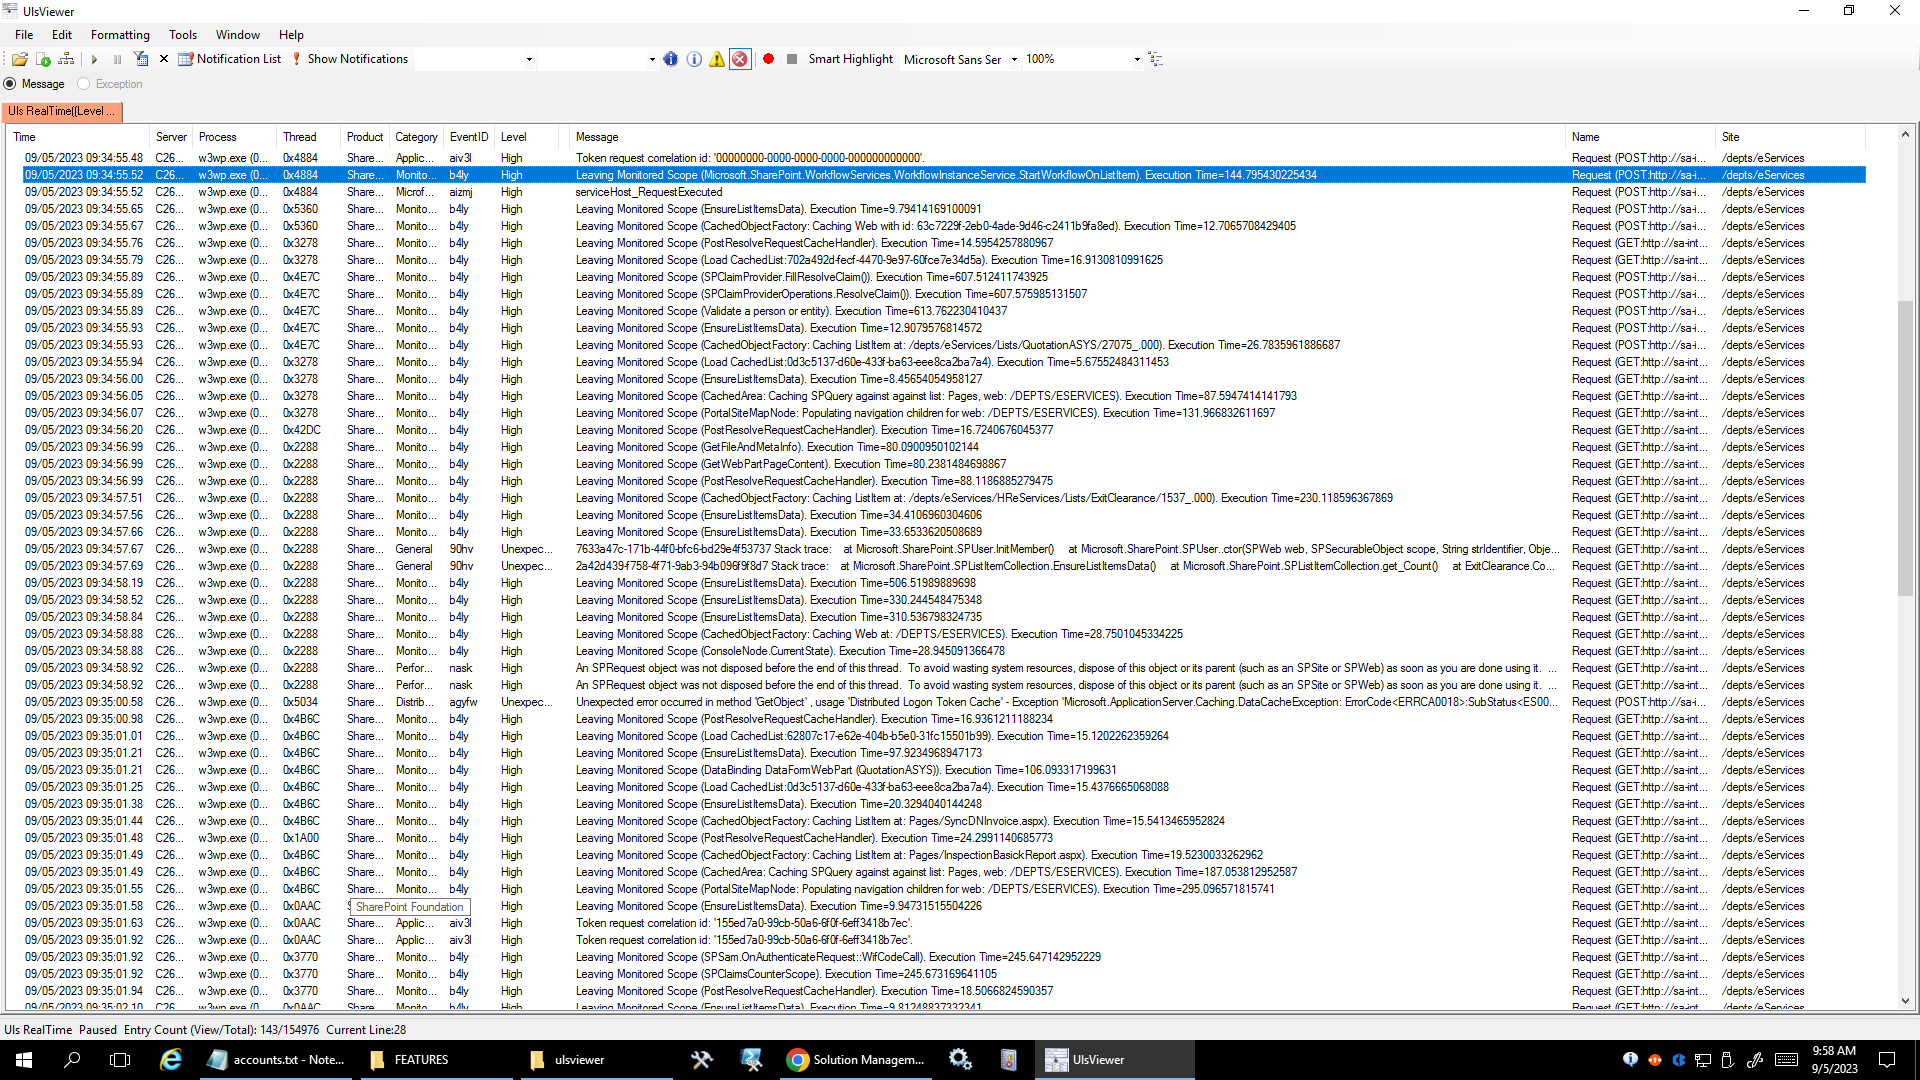Viewport: 1920px width, 1080px height.
Task: Open the Tools menu
Action: [x=183, y=35]
